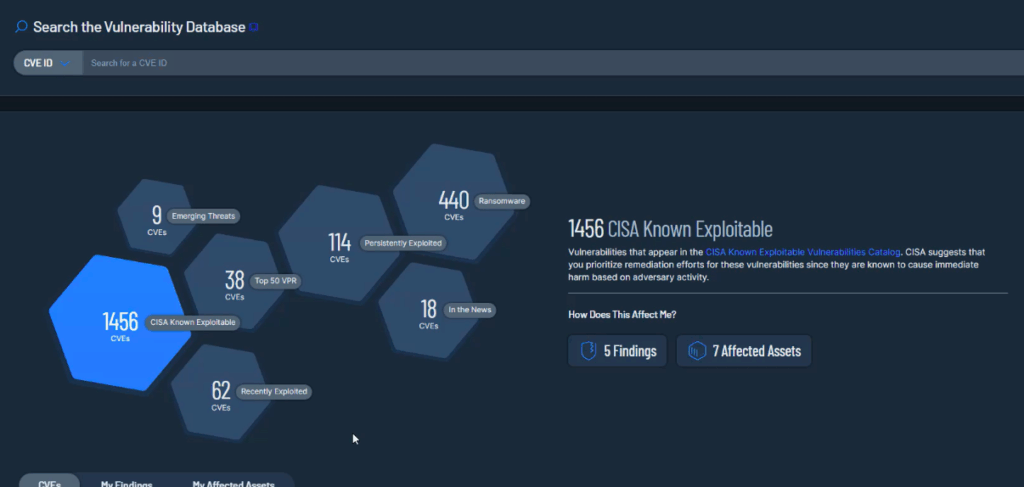Open the CISA Known Exploitable Vulnerabilities Catalog link
1024x487 pixels.
tap(803, 252)
